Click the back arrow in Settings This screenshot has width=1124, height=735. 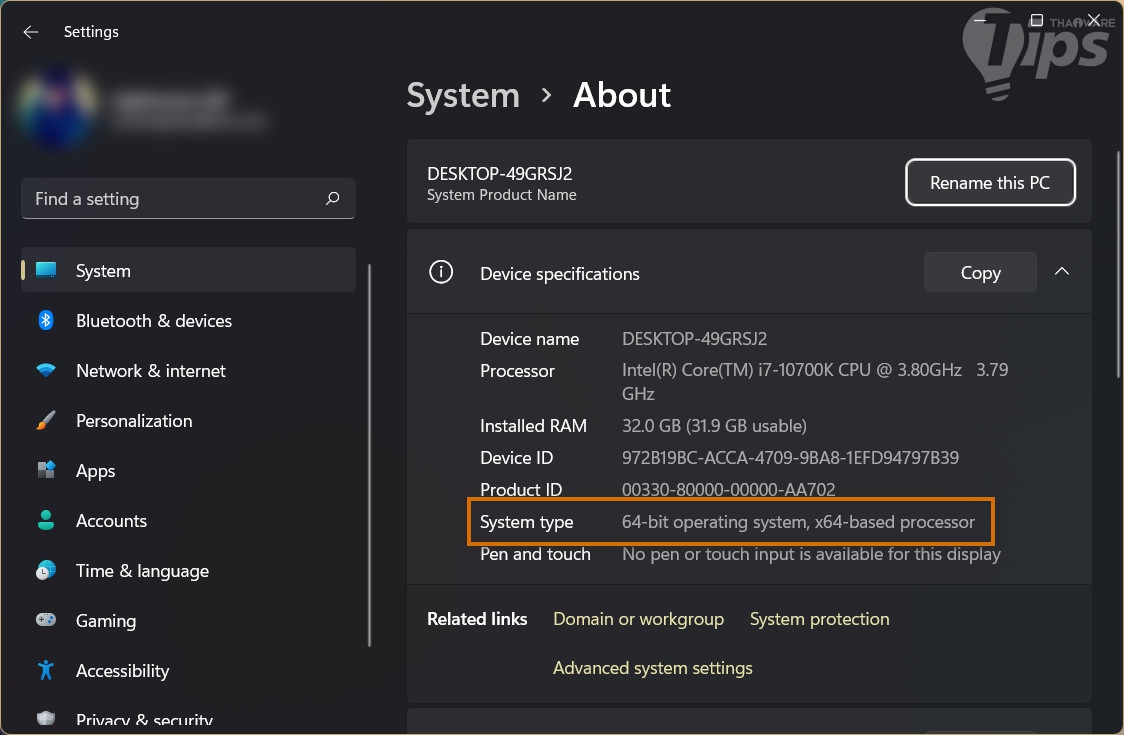pyautogui.click(x=31, y=32)
